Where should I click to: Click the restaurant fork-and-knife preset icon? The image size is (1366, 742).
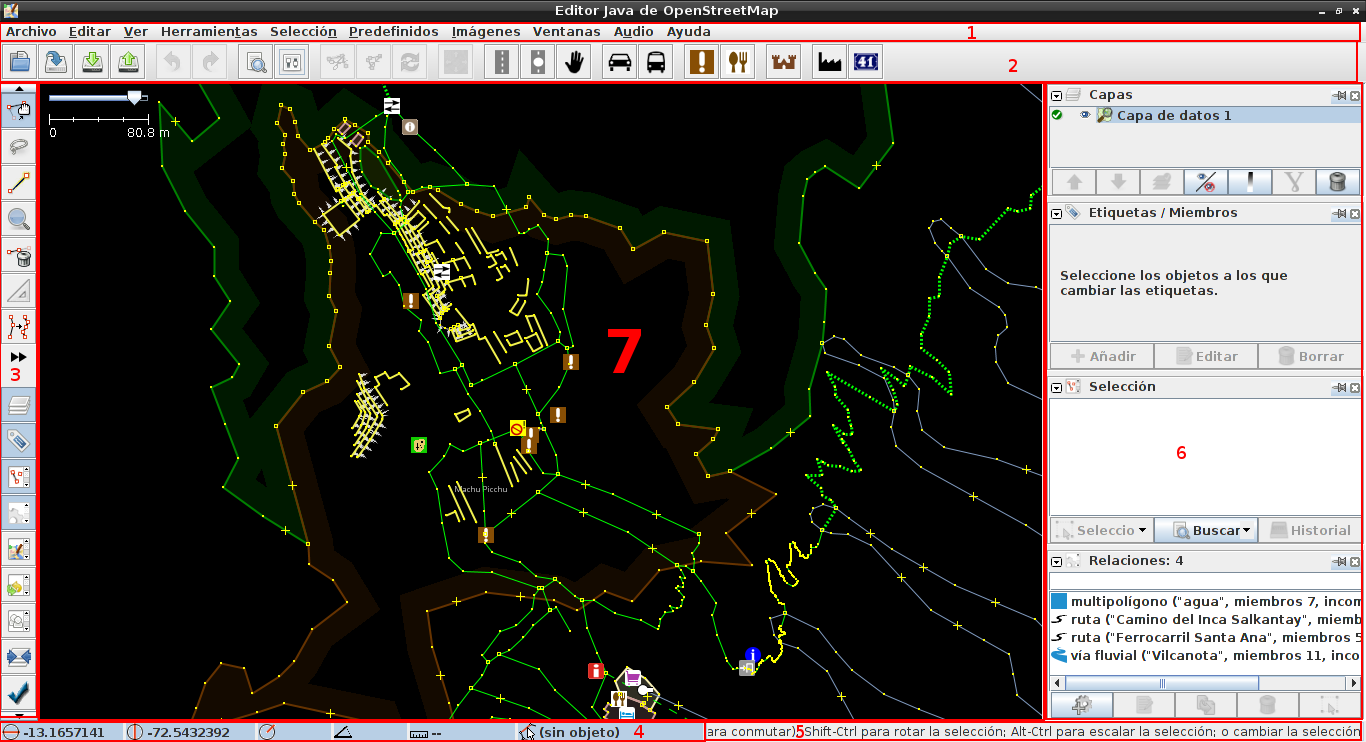coord(738,62)
